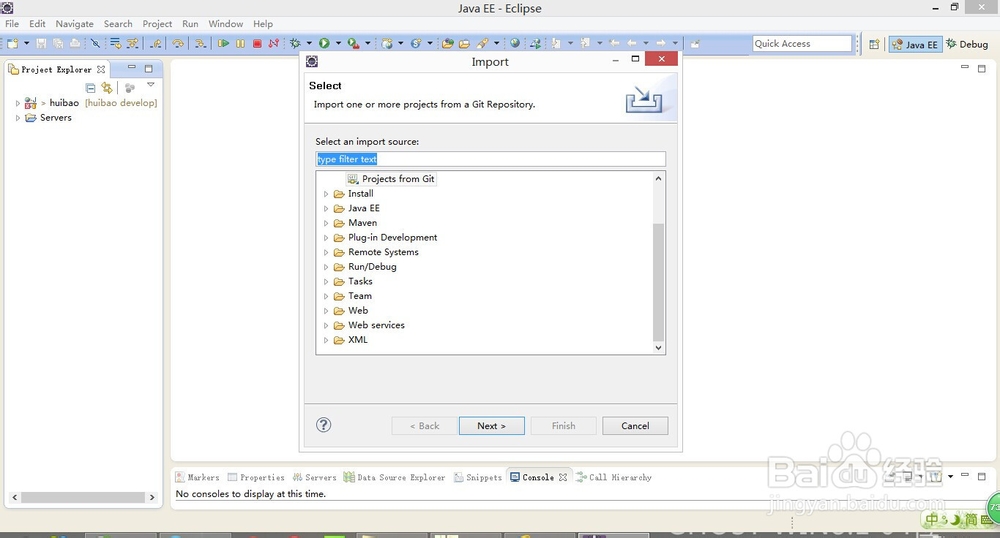Switch to the Debug perspective
The image size is (1000, 538).
(967, 44)
